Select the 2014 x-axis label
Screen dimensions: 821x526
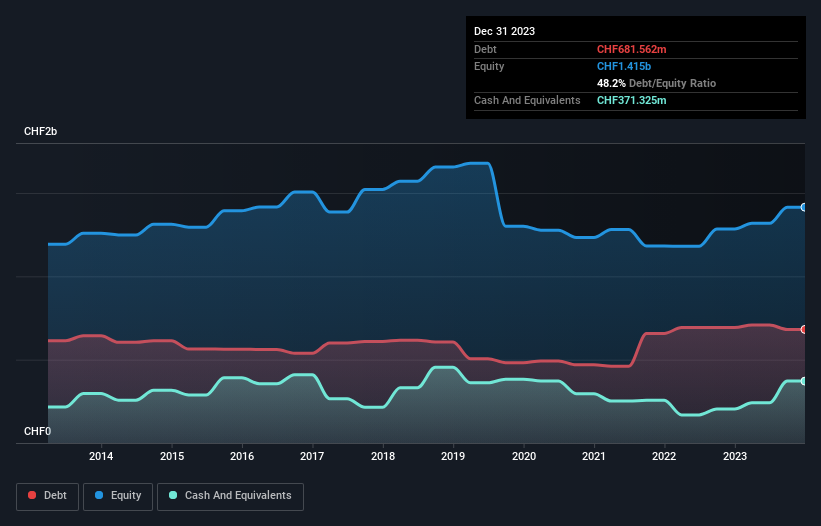pyautogui.click(x=101, y=458)
